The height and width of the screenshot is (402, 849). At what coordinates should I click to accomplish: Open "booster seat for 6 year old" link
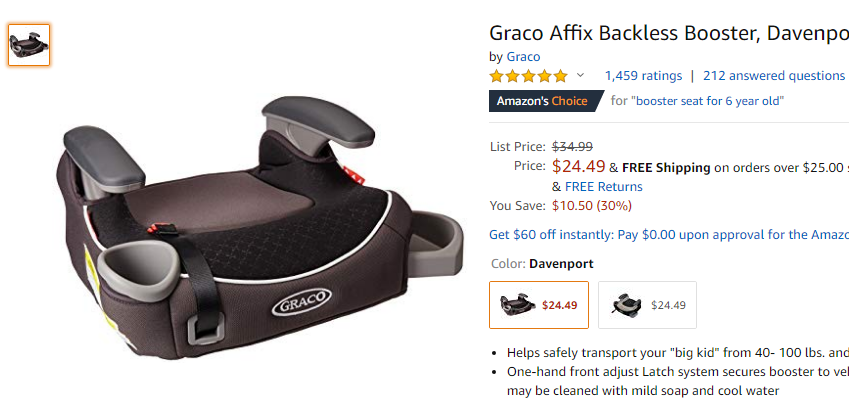[708, 101]
